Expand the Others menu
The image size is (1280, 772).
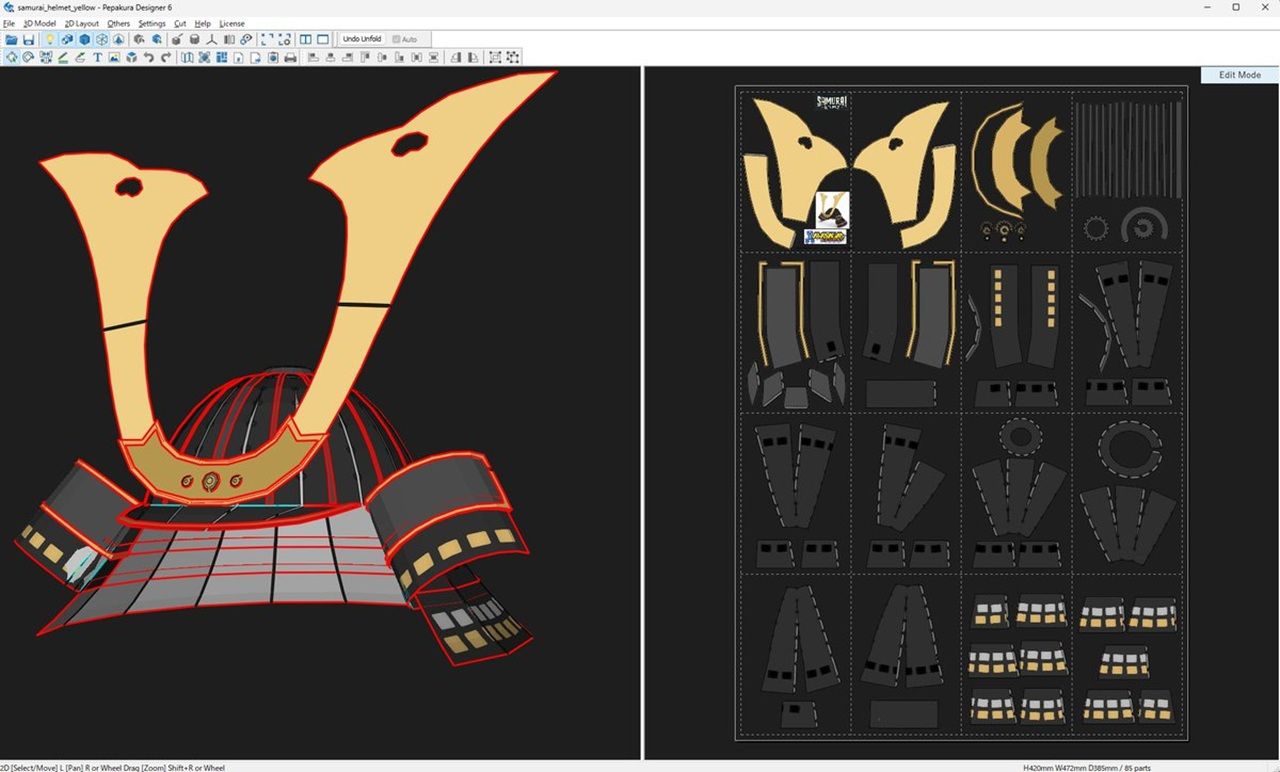click(x=118, y=23)
